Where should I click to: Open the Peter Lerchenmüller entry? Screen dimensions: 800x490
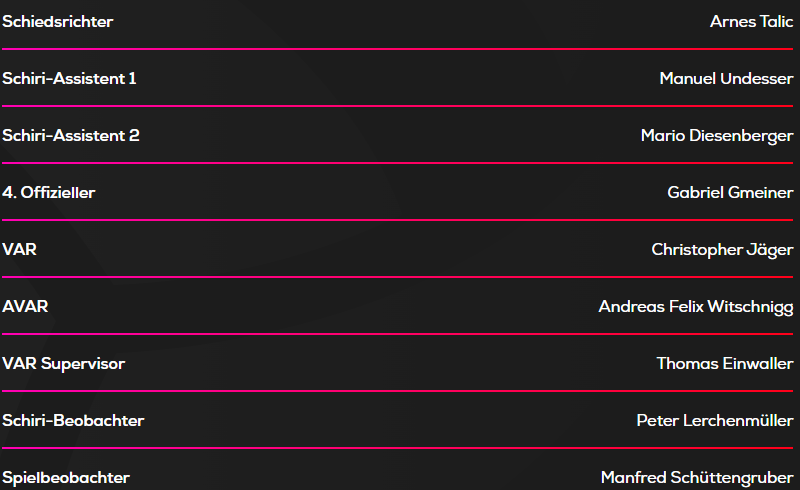point(714,421)
